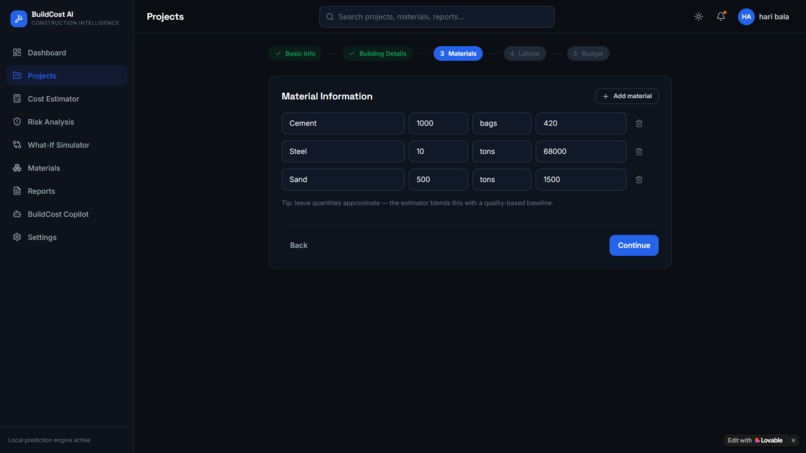Click the Materials stack icon in sidebar

17,168
